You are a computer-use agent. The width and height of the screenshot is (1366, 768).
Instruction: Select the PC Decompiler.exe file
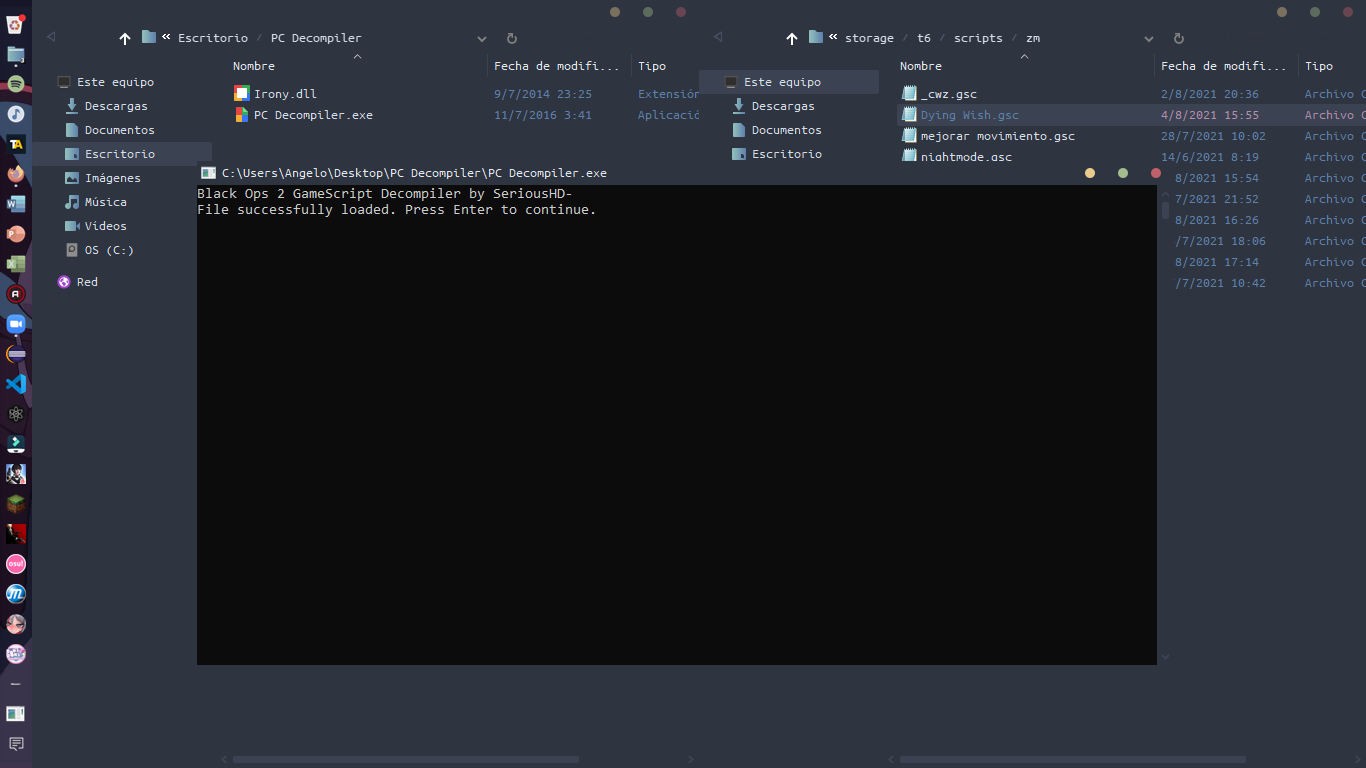click(313, 115)
